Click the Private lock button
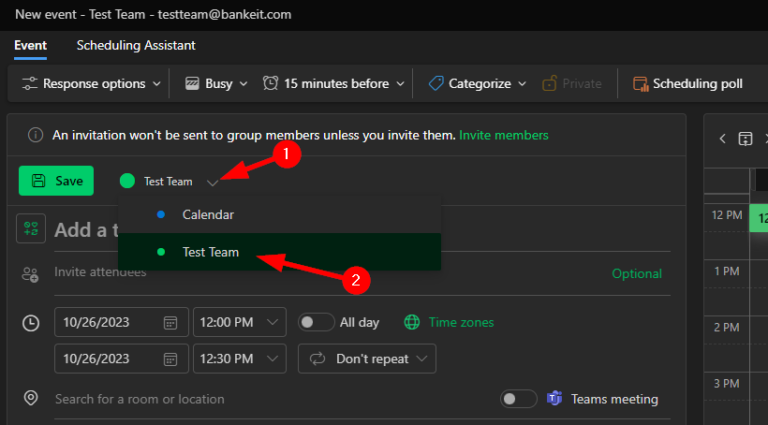768x425 pixels. tap(572, 84)
